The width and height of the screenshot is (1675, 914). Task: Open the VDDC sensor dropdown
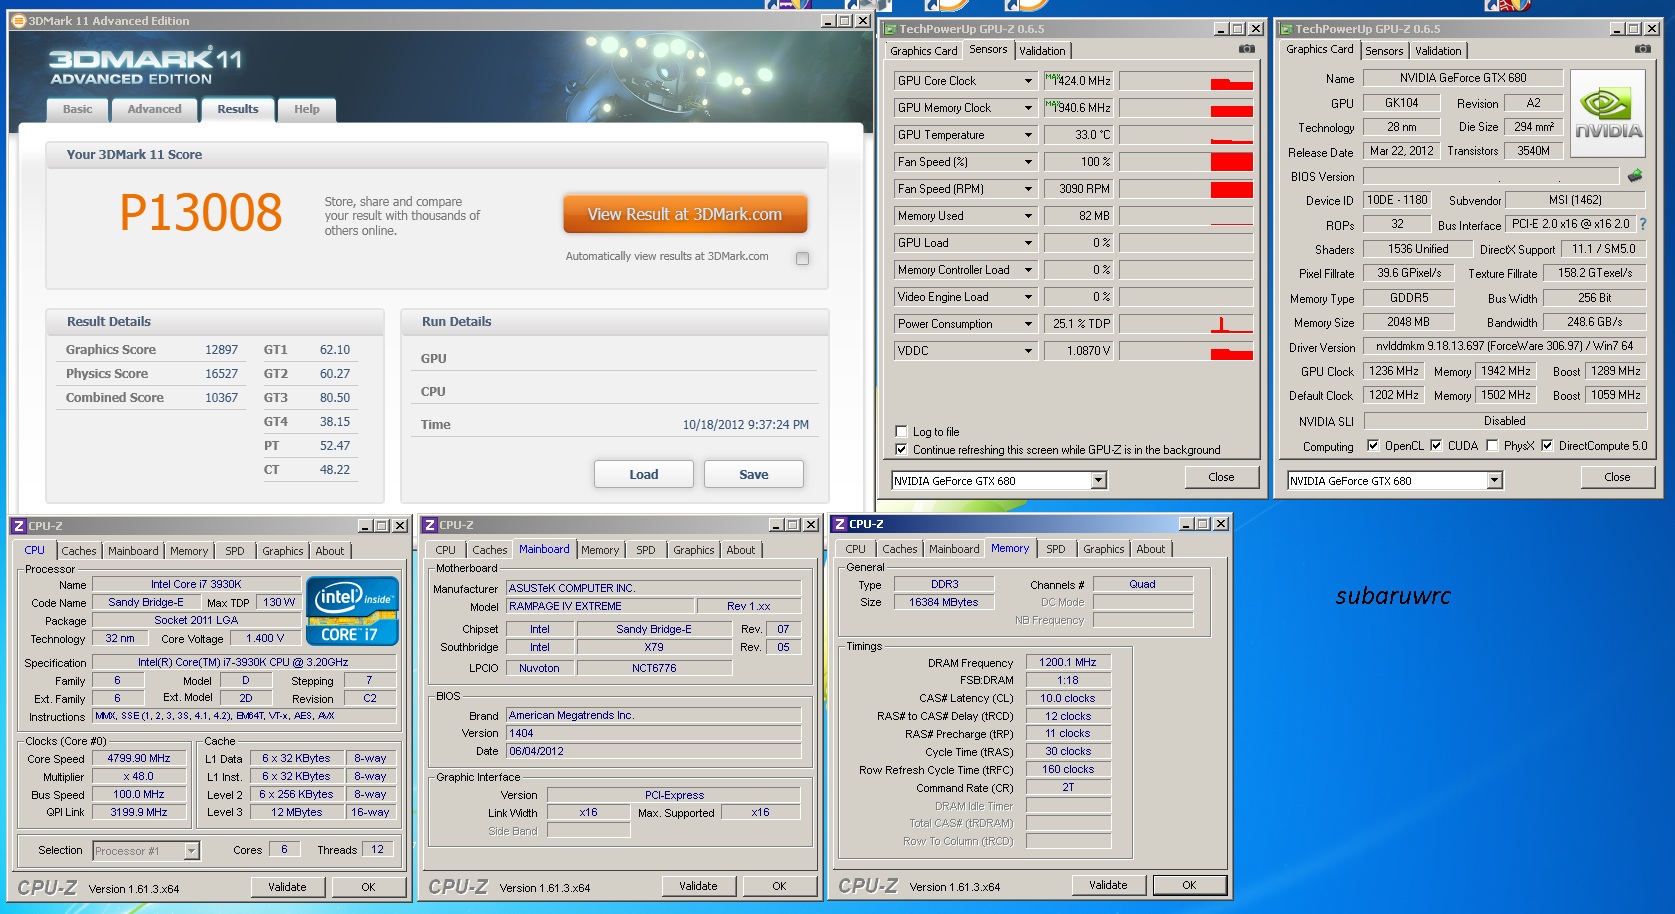point(1028,351)
